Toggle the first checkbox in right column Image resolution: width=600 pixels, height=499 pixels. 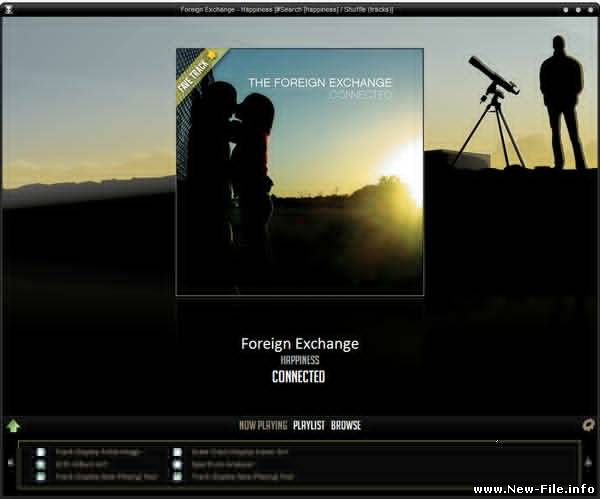177,452
